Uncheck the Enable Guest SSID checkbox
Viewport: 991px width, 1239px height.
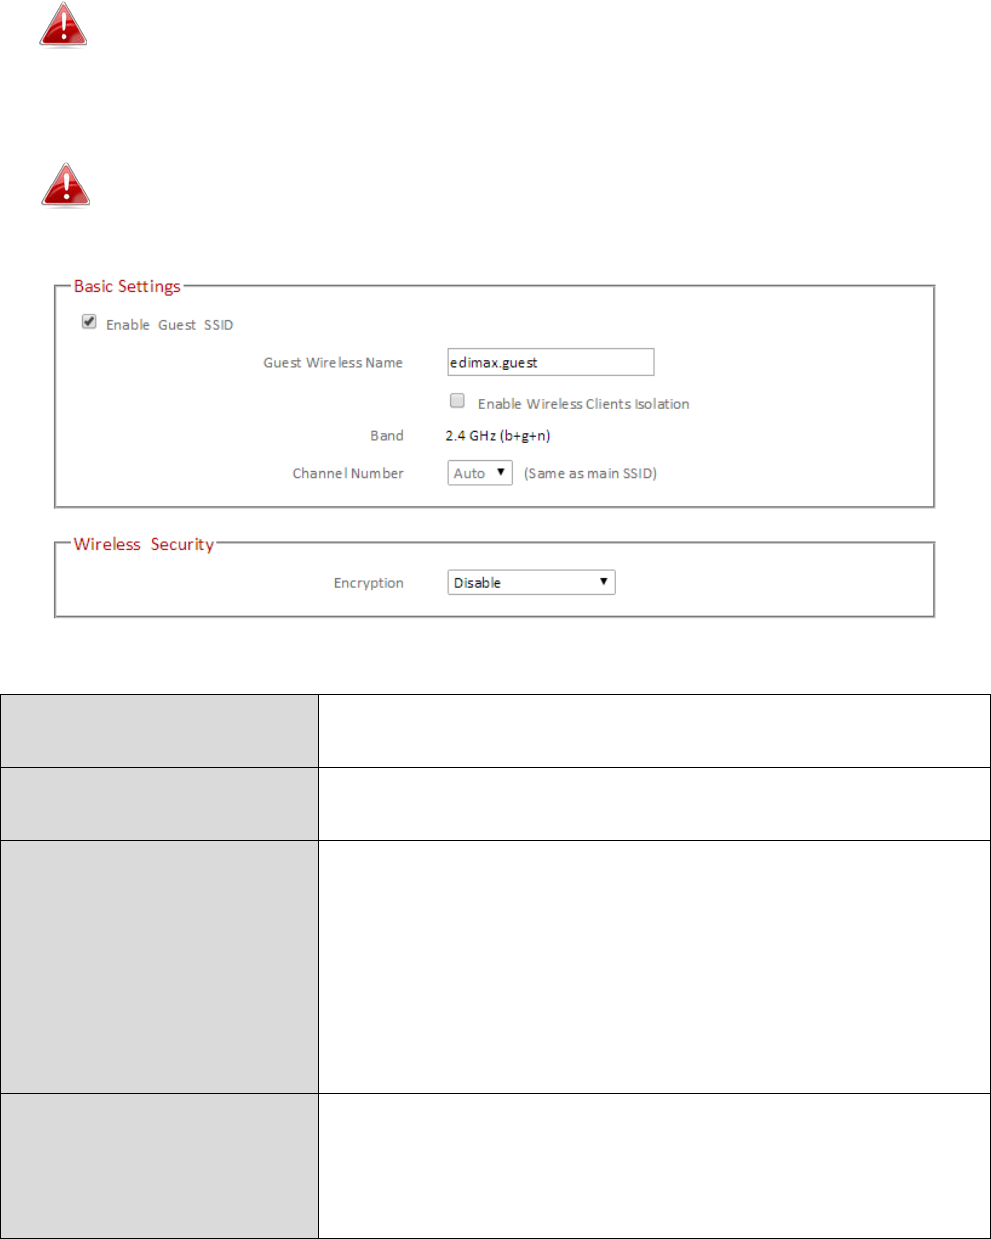[89, 322]
